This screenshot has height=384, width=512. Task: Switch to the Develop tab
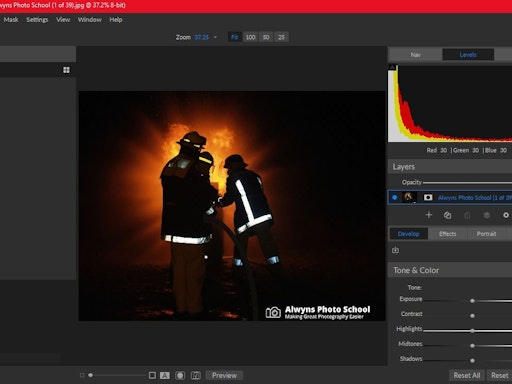409,234
